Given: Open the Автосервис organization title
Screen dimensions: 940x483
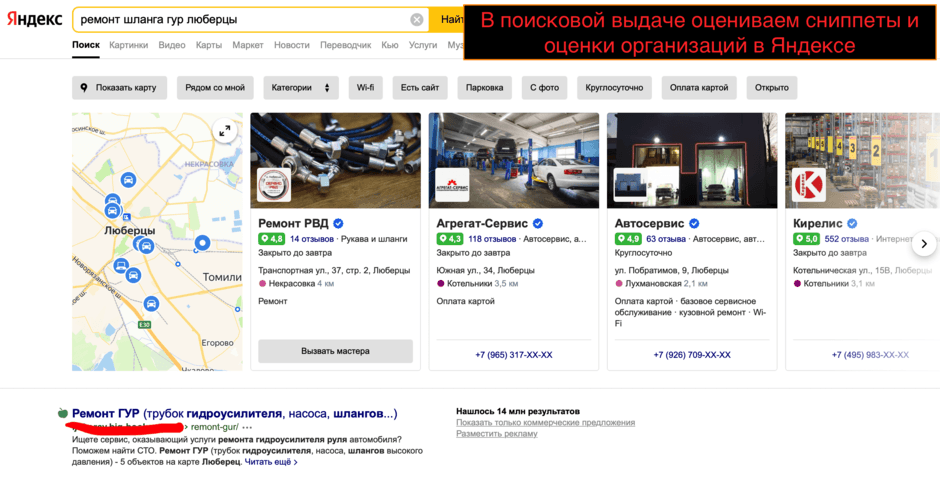Looking at the screenshot, I should (649, 224).
